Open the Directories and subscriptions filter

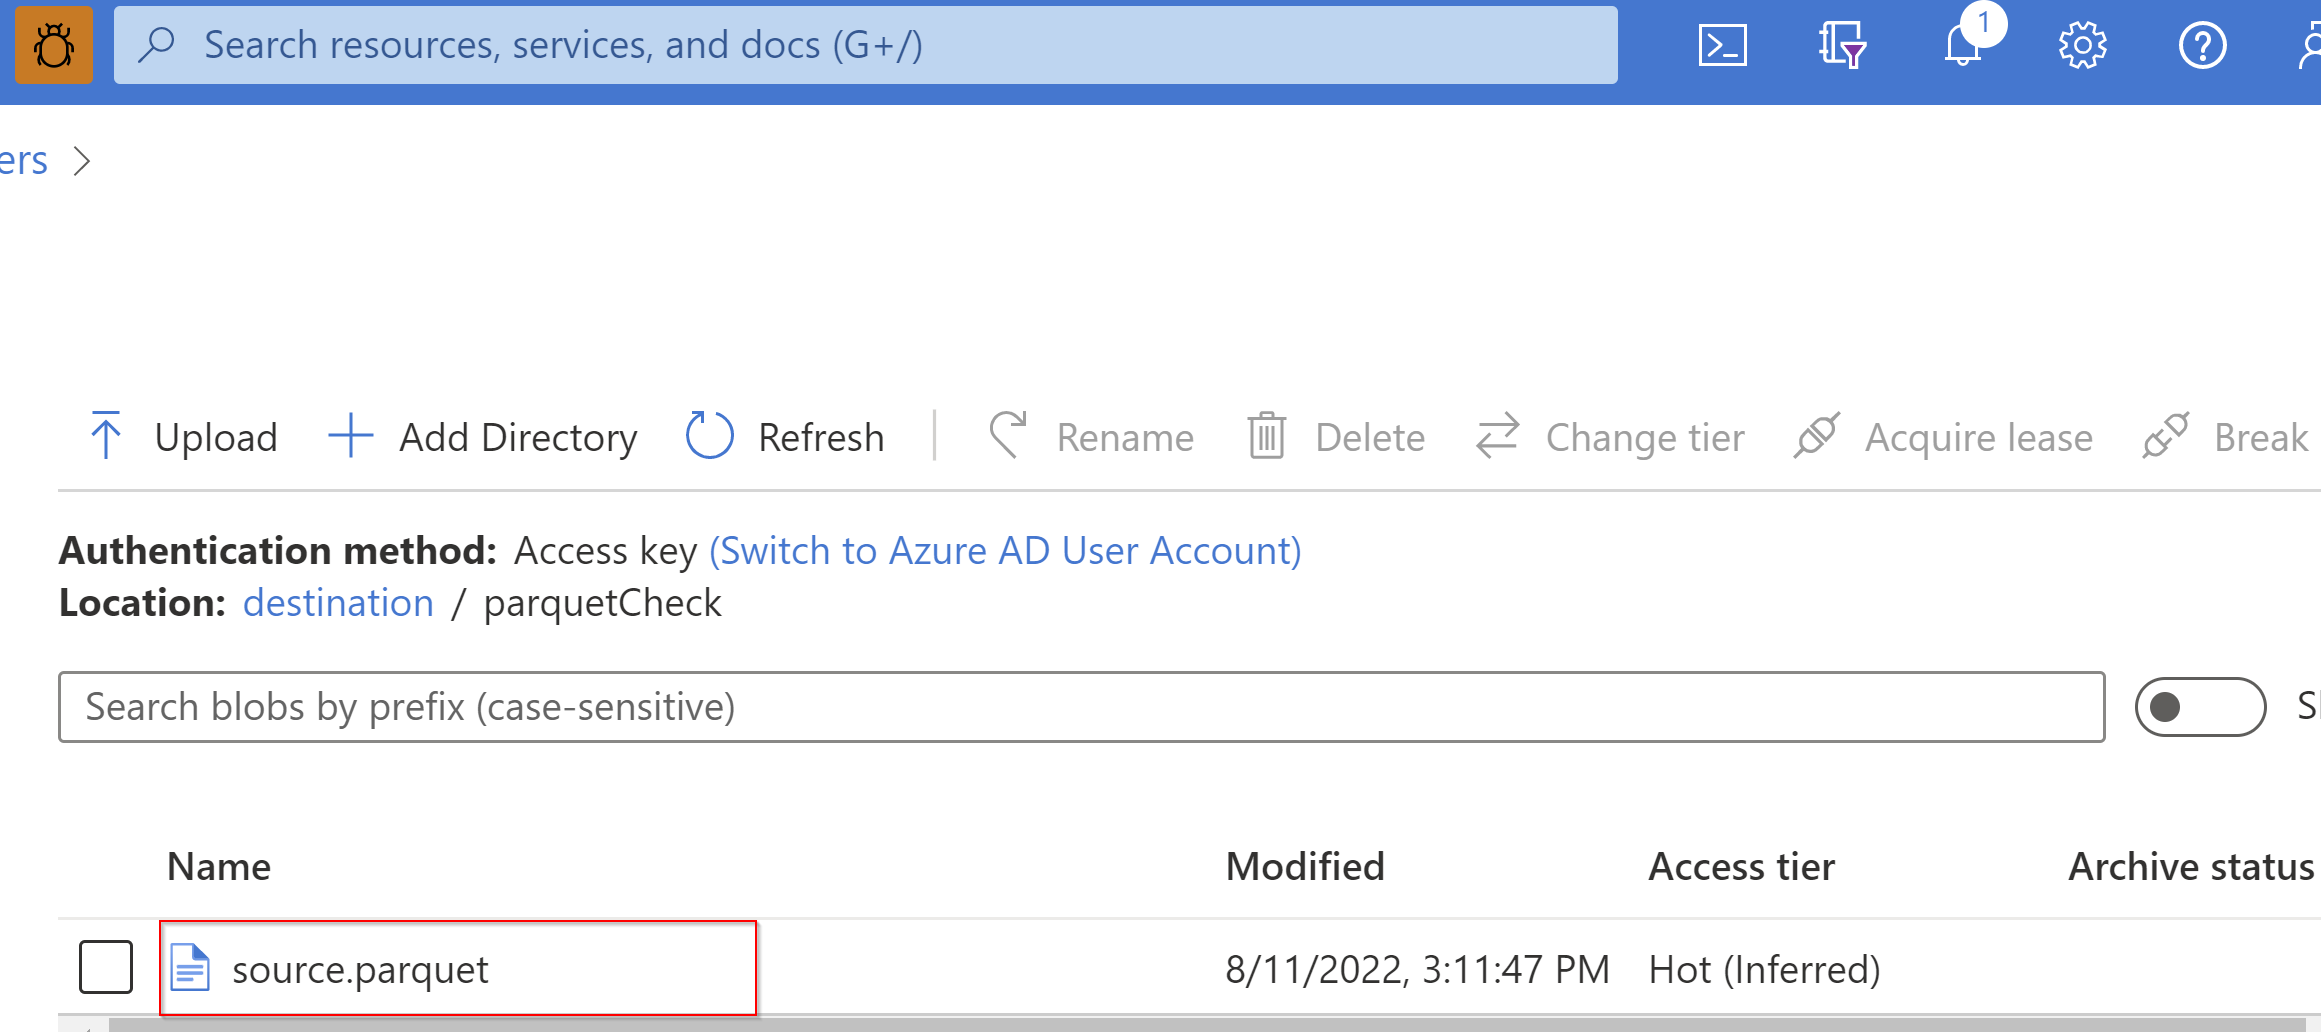coord(1843,44)
